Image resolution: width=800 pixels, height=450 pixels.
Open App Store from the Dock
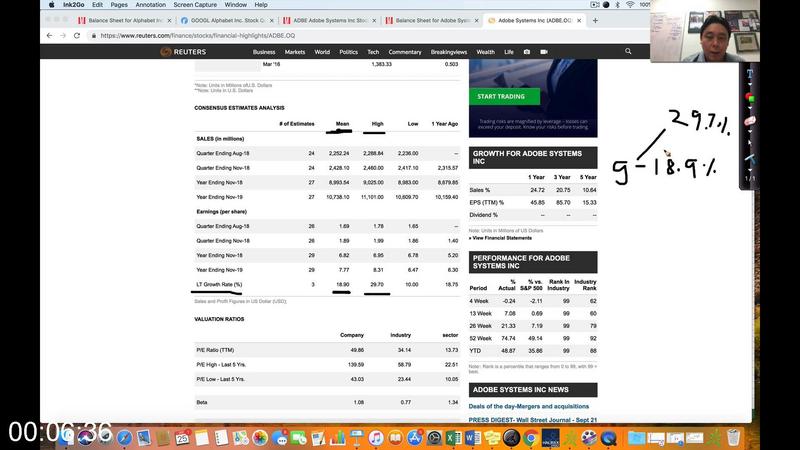point(414,438)
